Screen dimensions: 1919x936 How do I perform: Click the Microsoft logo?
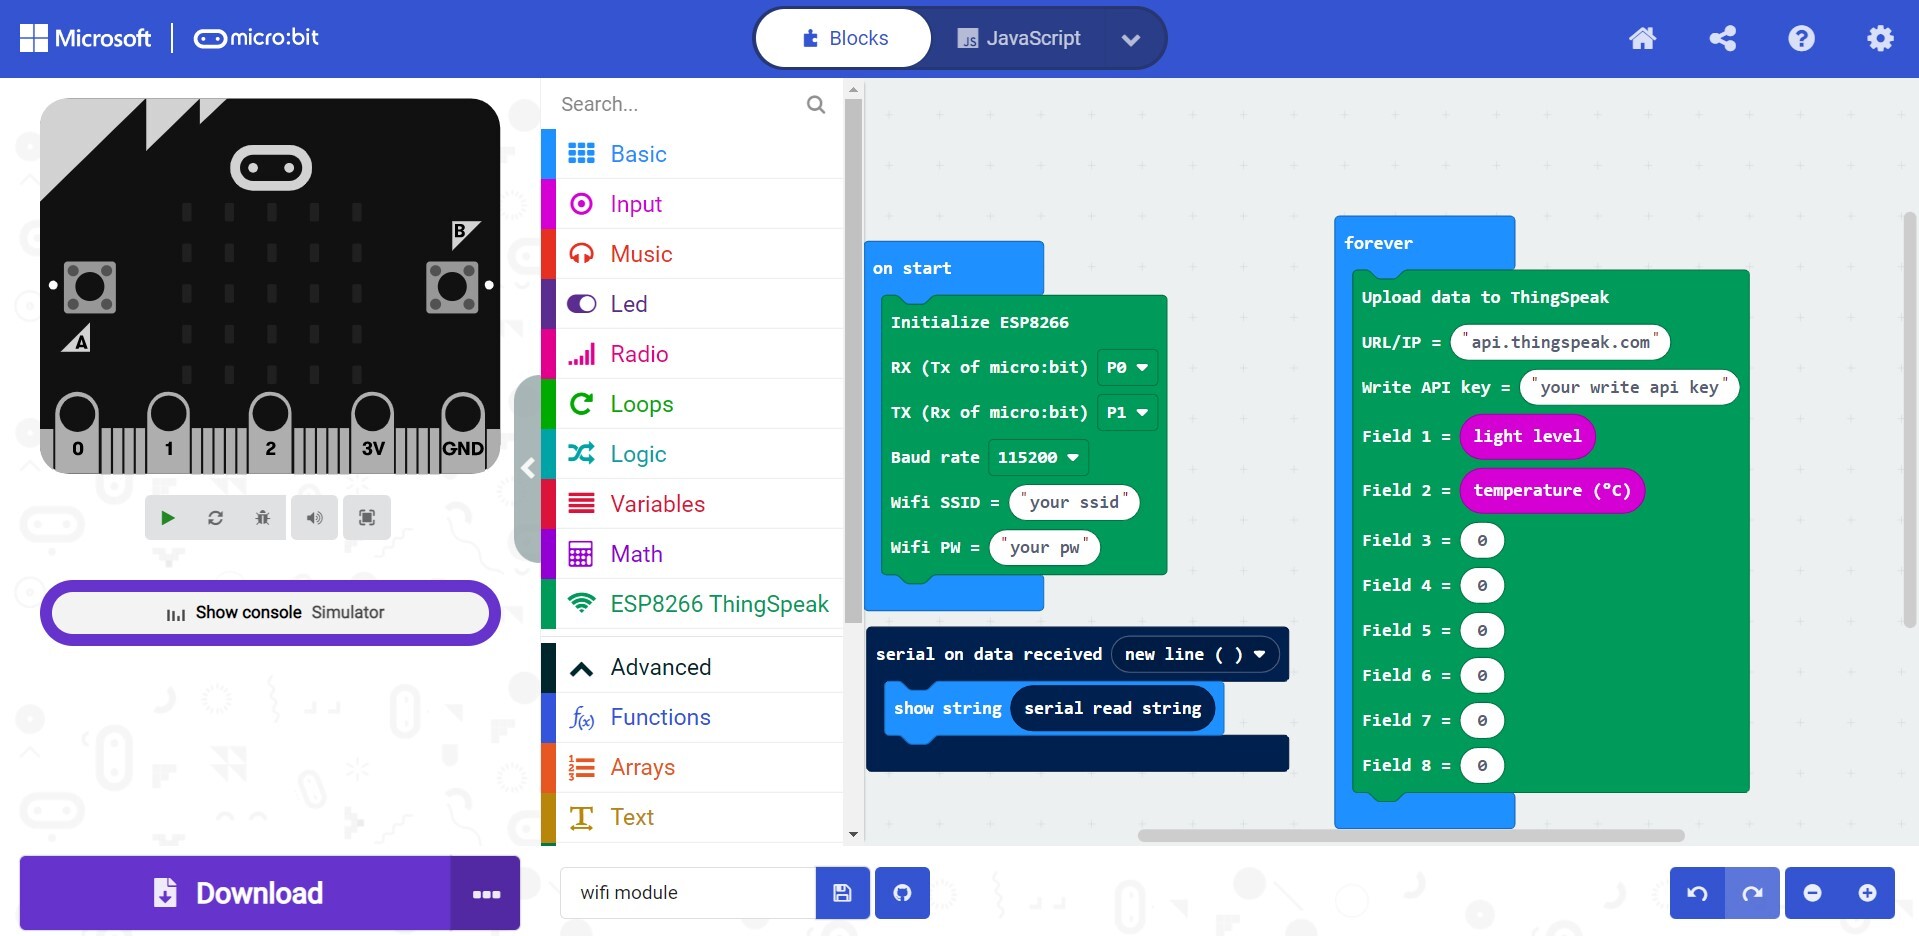(x=86, y=38)
